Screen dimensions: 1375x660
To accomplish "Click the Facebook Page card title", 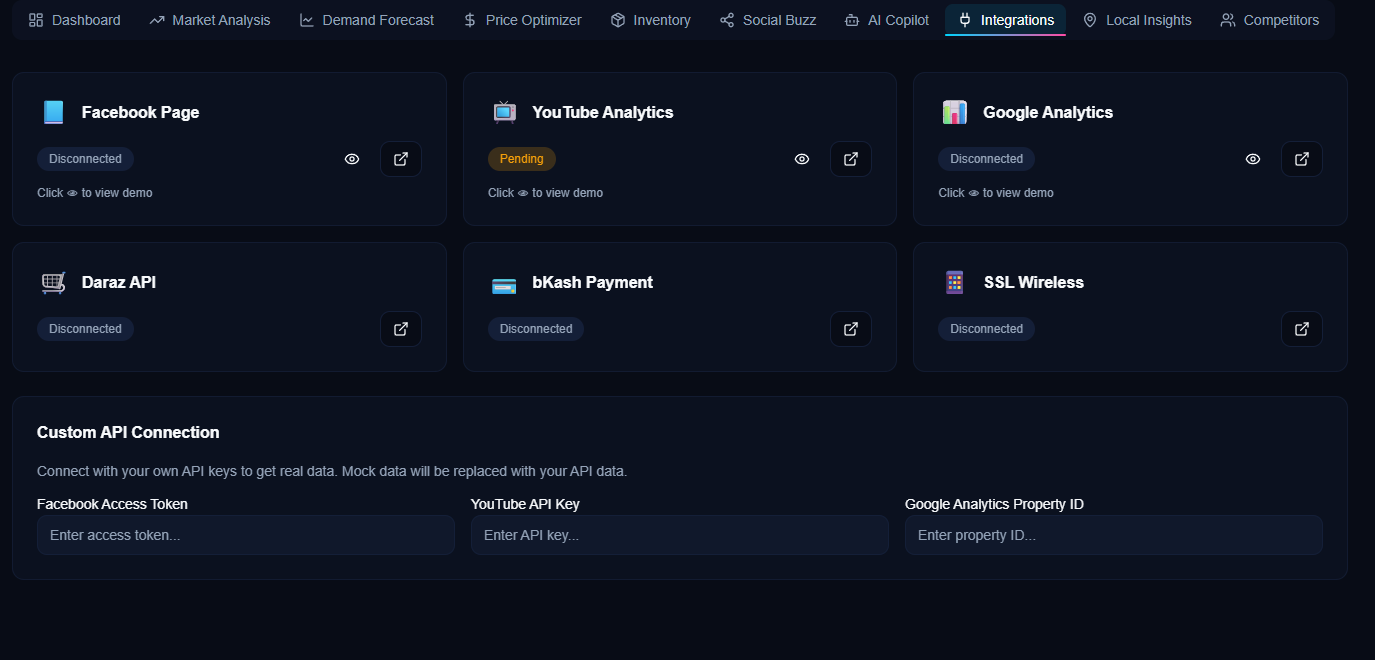I will (140, 112).
